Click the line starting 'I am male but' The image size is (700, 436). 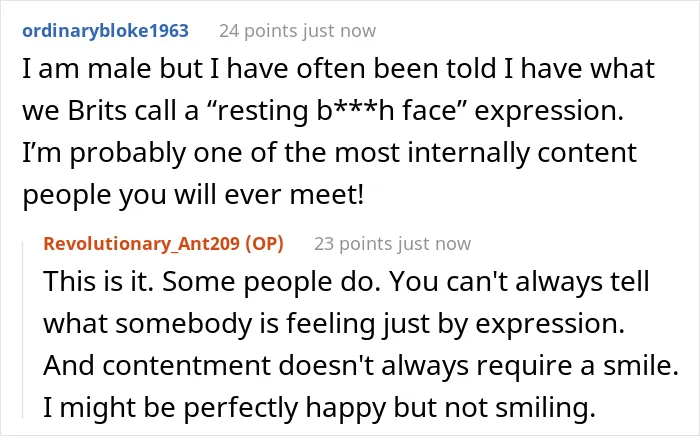338,69
